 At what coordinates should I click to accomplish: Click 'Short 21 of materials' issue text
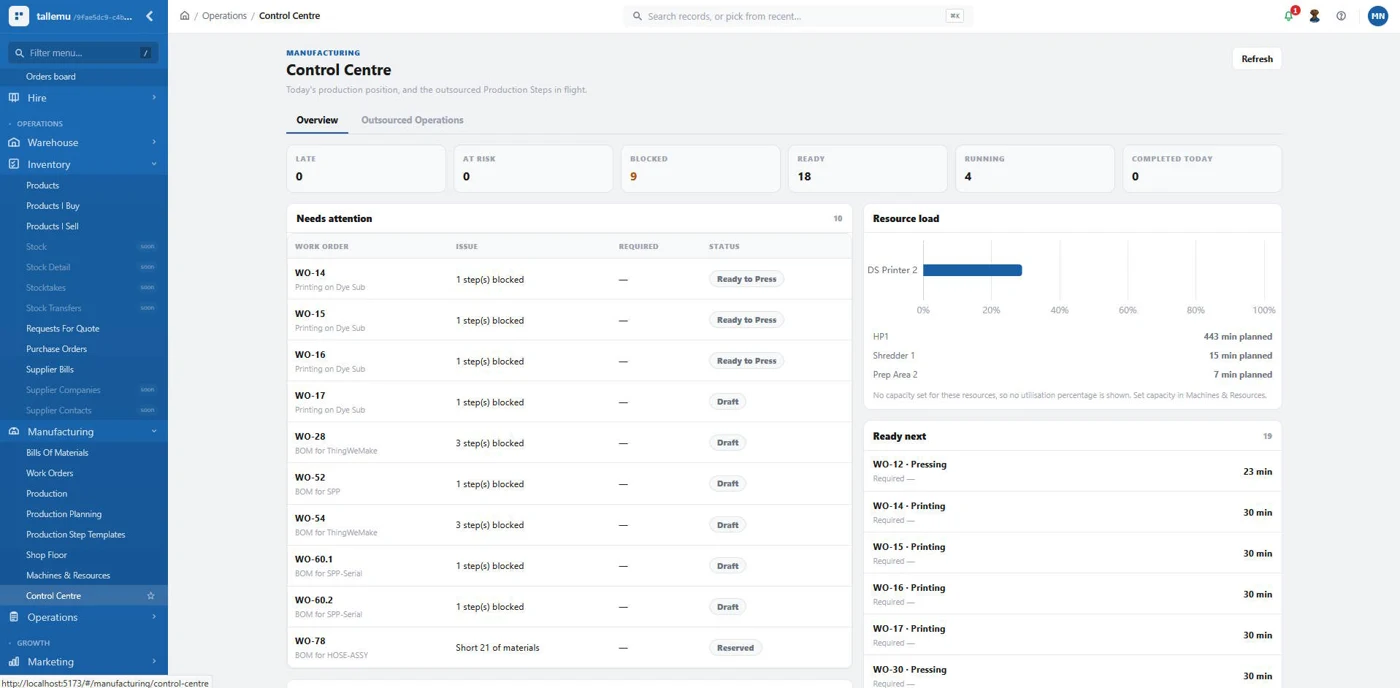tap(498, 648)
